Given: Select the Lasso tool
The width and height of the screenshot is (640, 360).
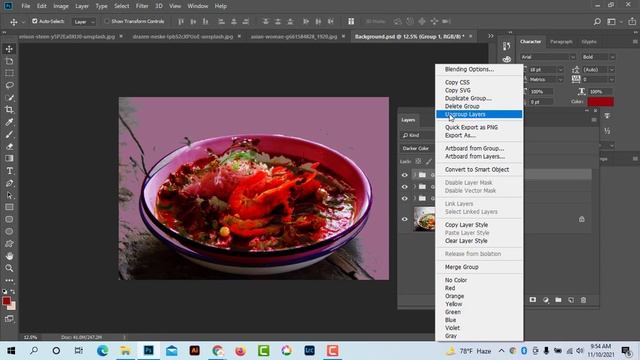Looking at the screenshot, I should (x=9, y=85).
